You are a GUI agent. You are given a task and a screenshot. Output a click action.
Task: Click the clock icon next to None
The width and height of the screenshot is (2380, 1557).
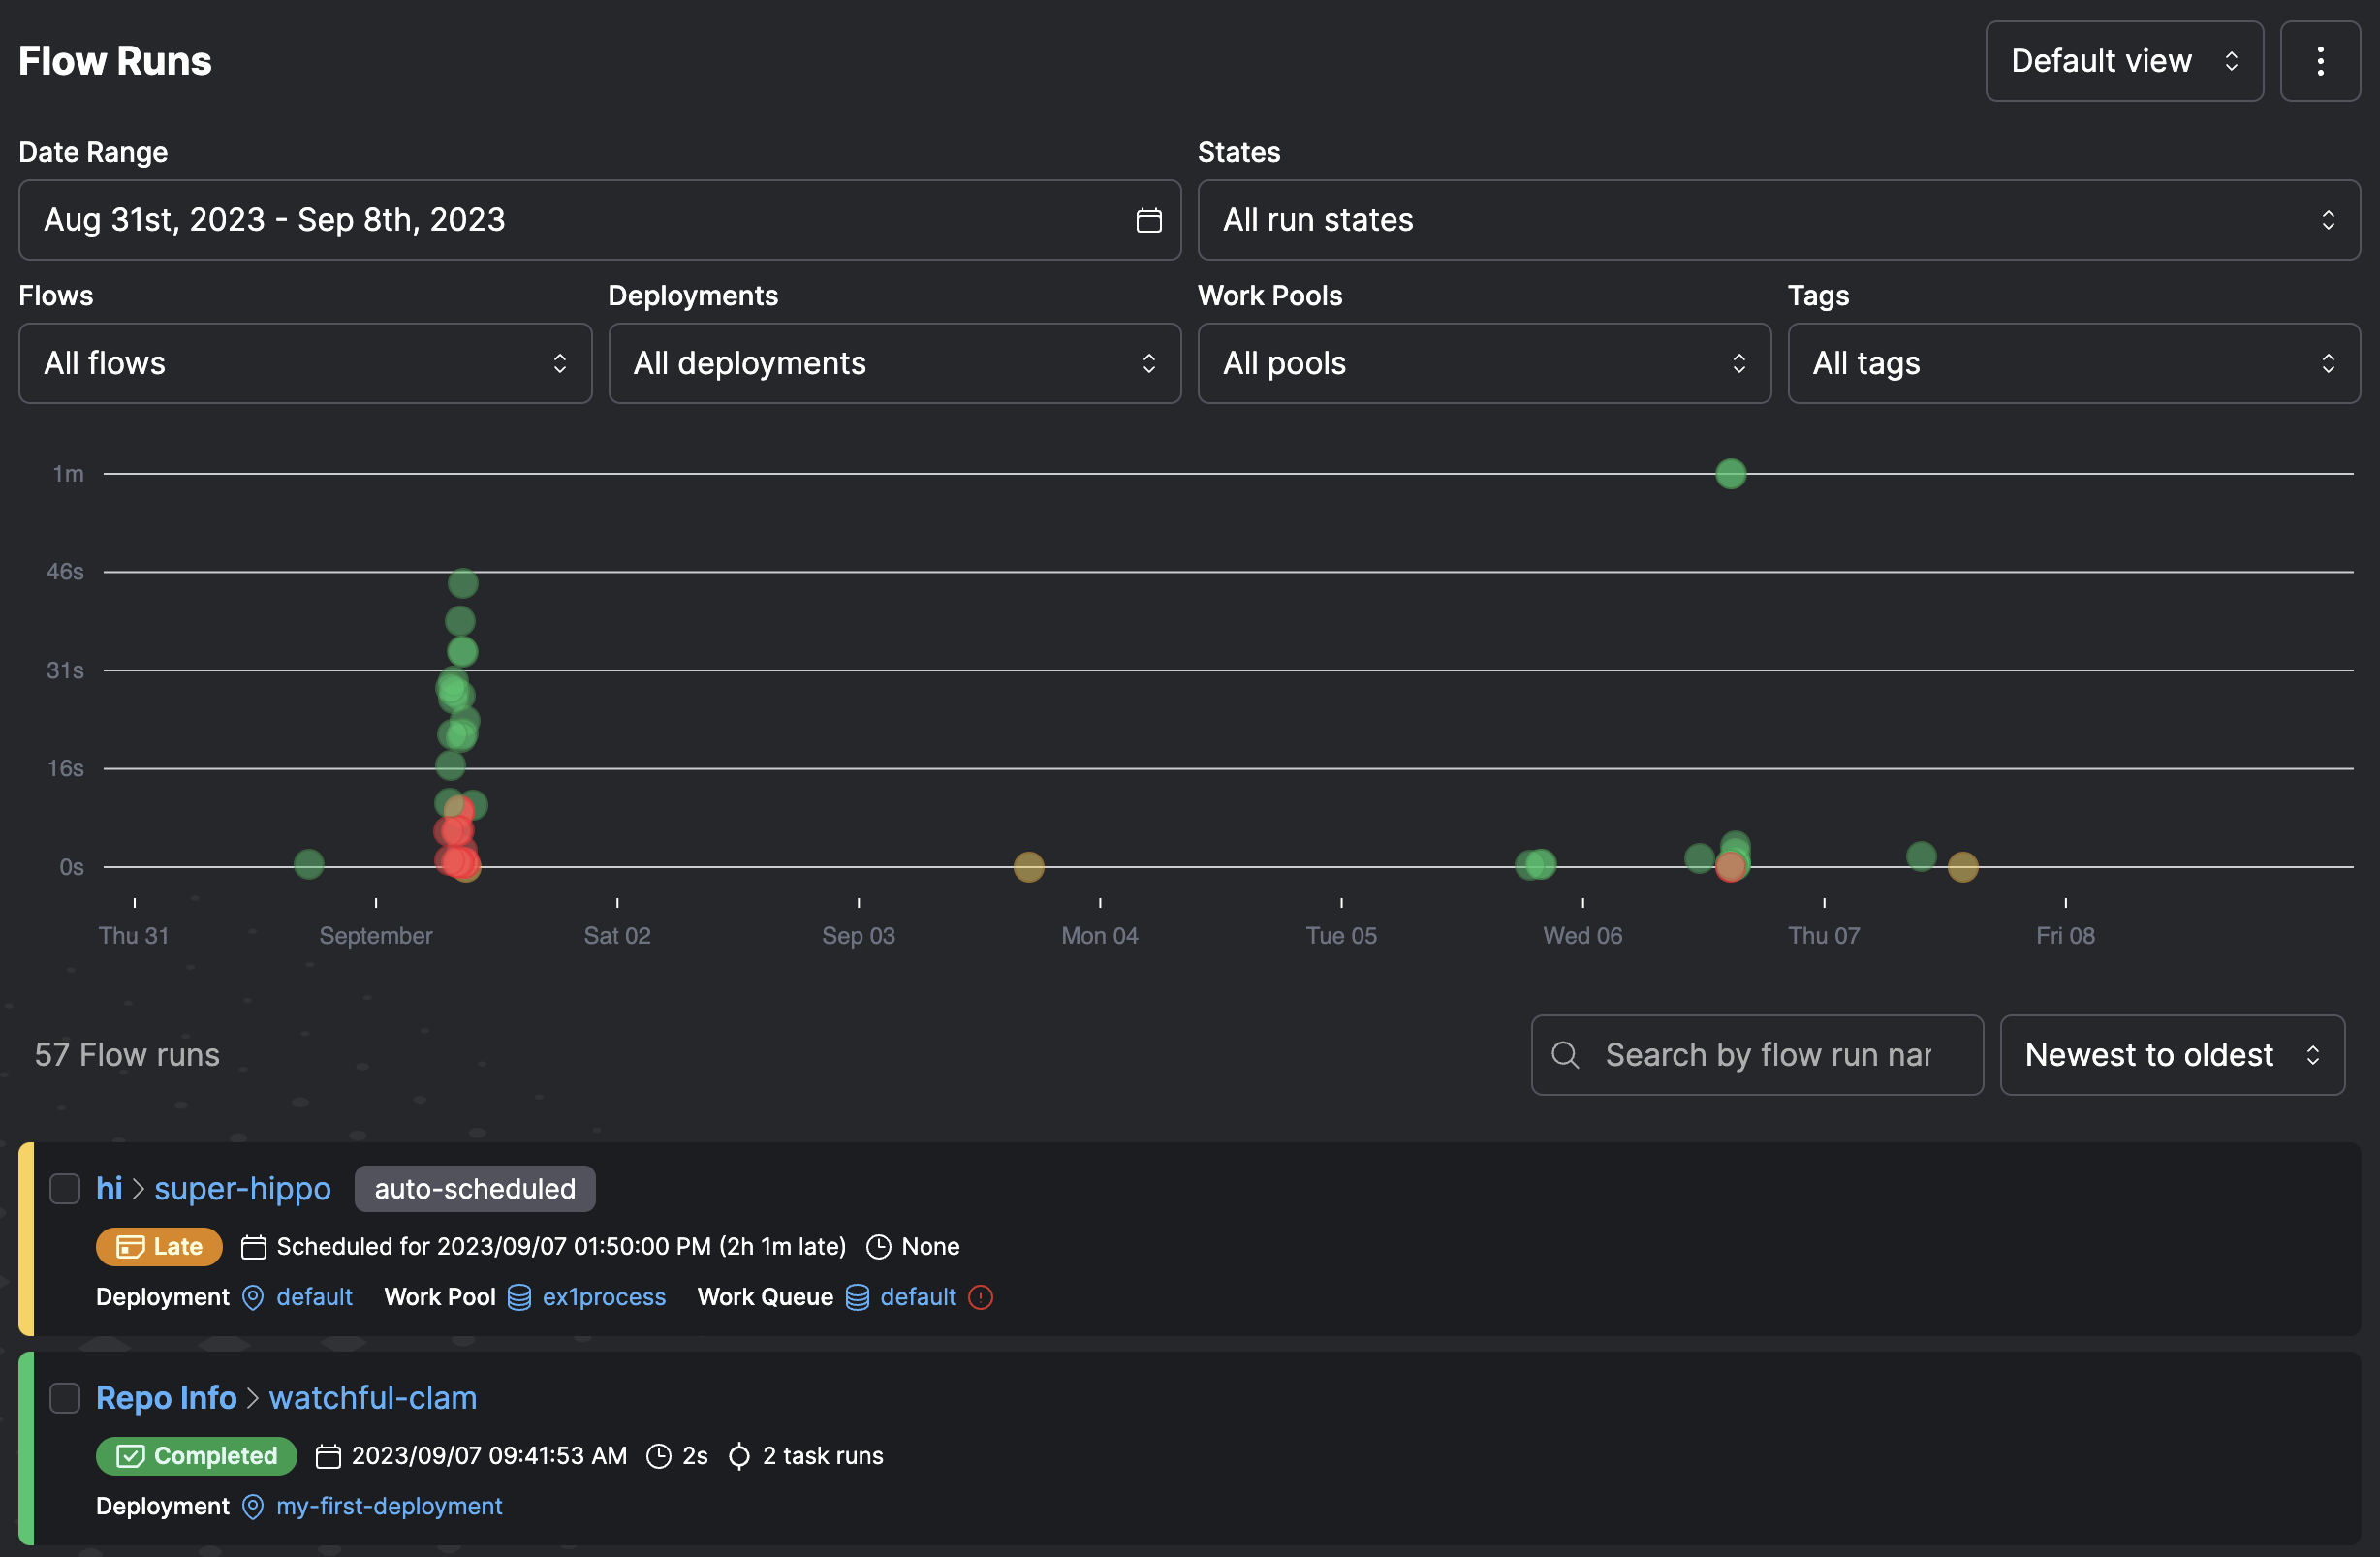[x=878, y=1247]
